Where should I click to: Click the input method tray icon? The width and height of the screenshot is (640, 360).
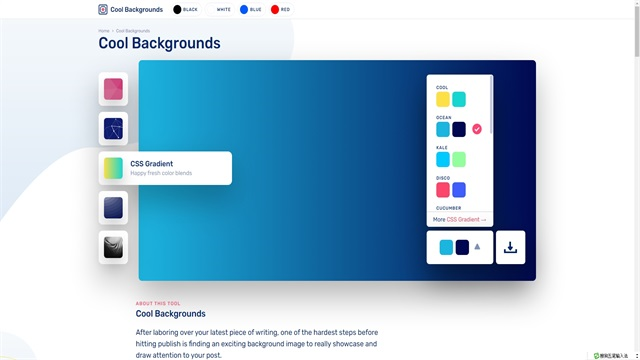click(596, 356)
